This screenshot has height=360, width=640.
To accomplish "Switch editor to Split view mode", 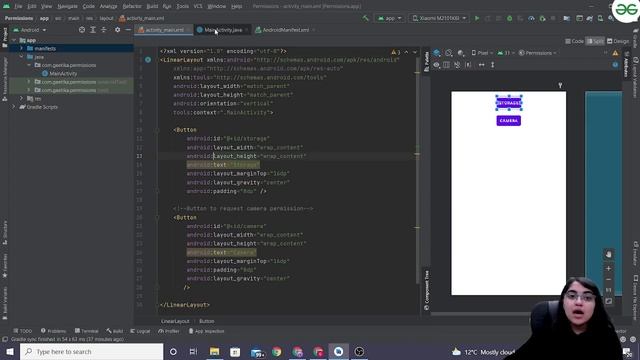I will point(595,41).
